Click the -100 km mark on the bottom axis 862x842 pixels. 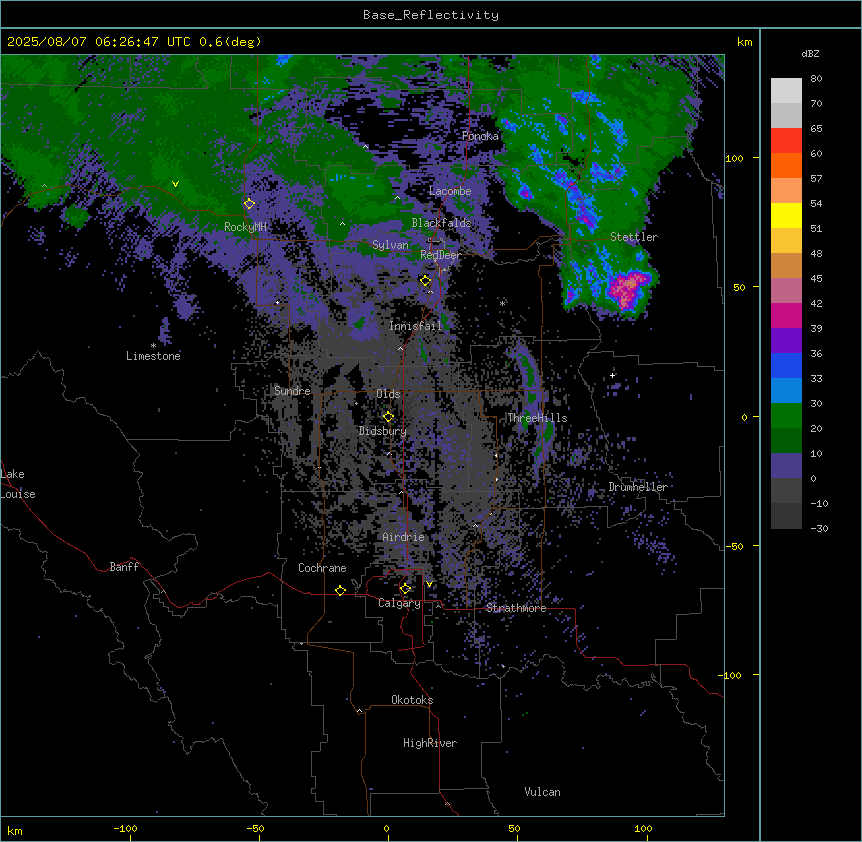(x=125, y=828)
